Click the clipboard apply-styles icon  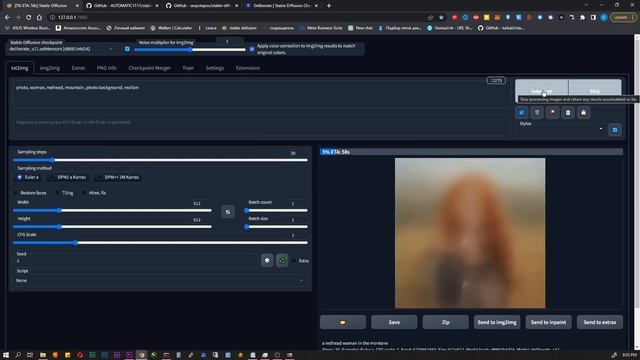pos(568,113)
